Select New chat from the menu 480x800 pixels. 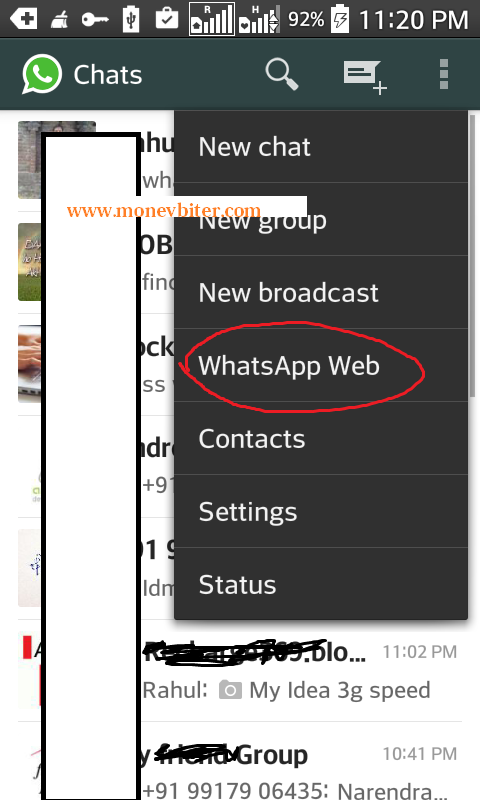pos(321,147)
